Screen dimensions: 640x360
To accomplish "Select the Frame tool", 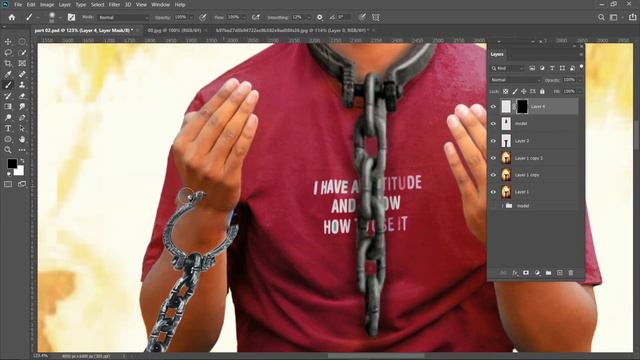I will point(22,63).
